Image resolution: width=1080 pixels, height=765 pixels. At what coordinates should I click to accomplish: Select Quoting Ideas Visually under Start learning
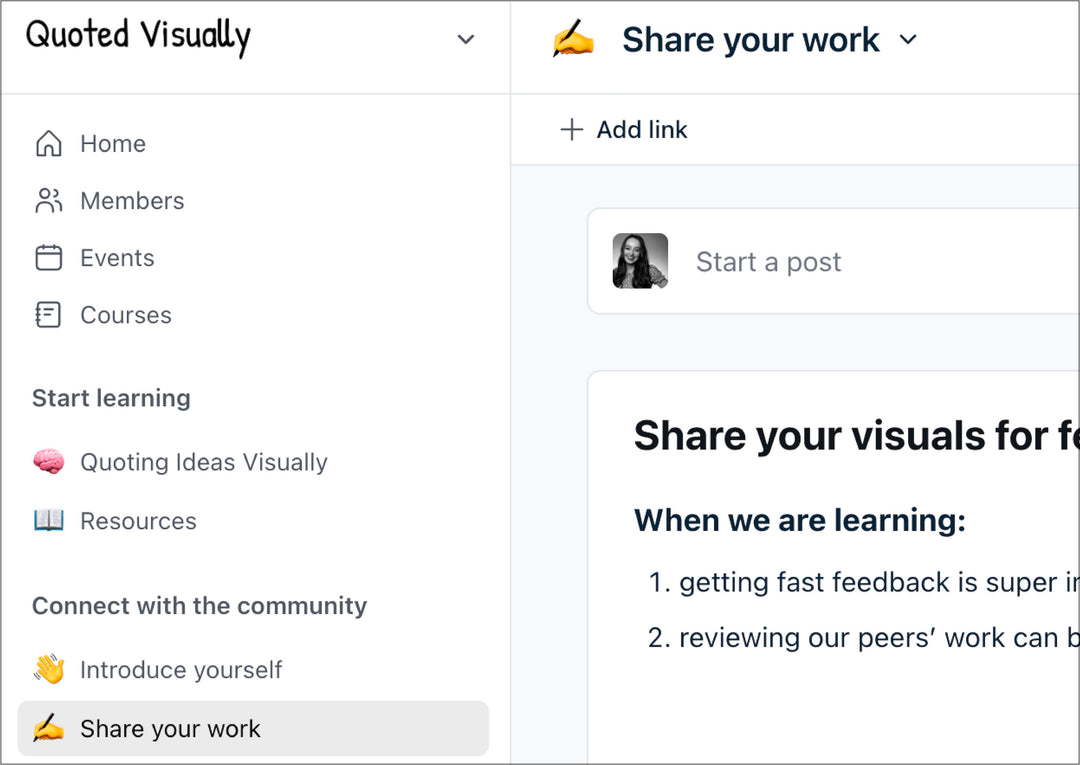click(x=203, y=462)
